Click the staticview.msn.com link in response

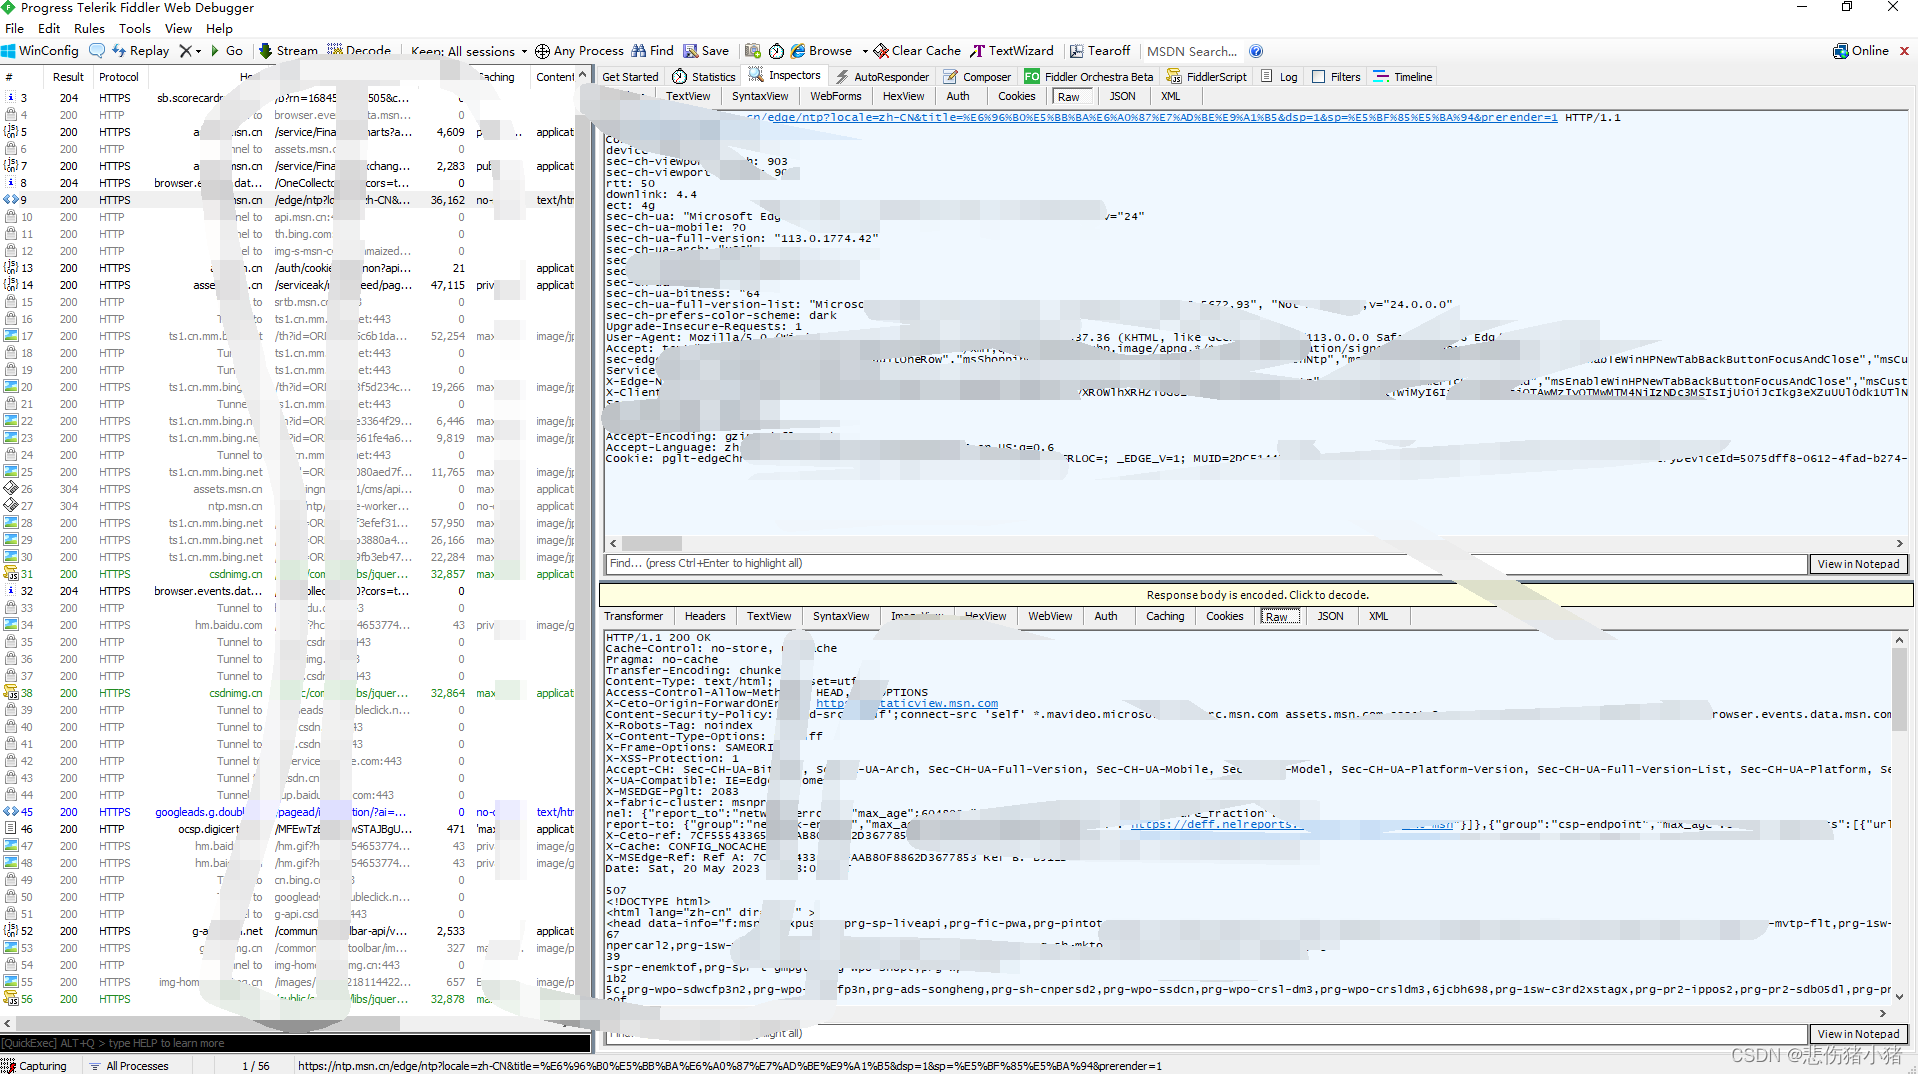coord(907,704)
